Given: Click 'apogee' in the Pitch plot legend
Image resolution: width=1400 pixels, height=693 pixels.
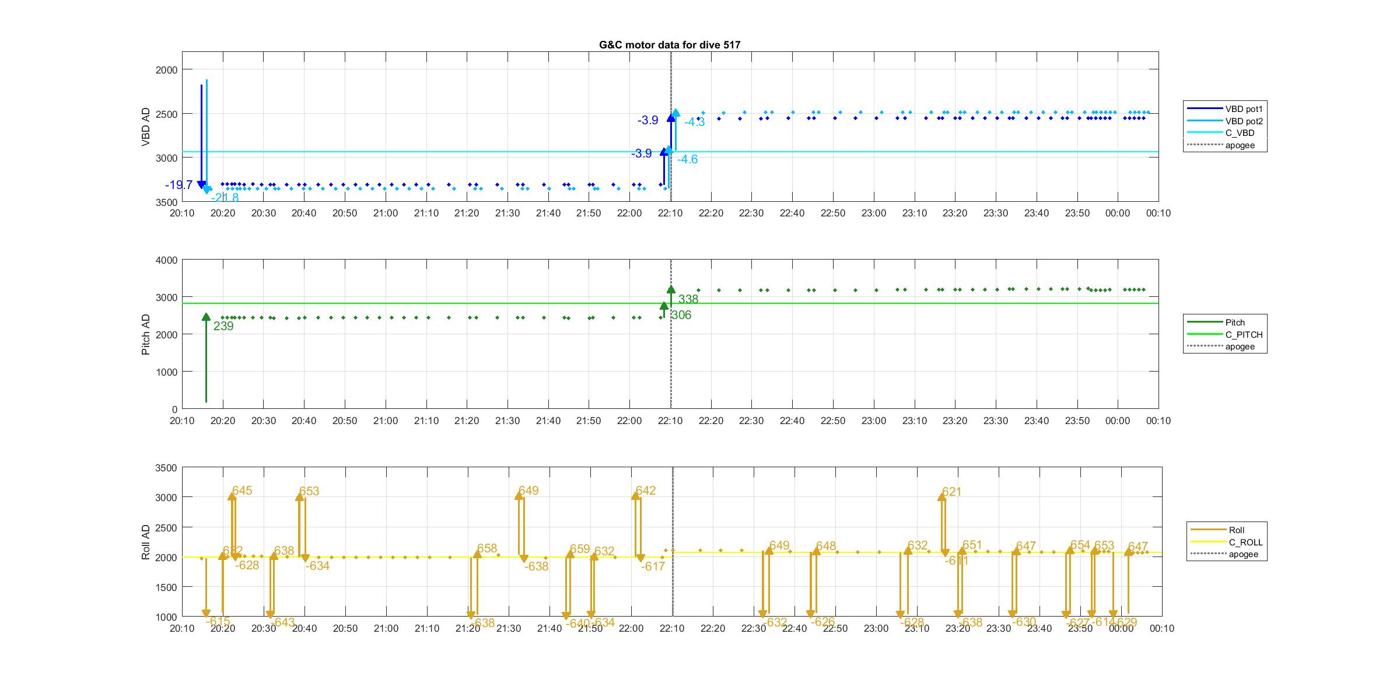Looking at the screenshot, I should click(x=1240, y=347).
